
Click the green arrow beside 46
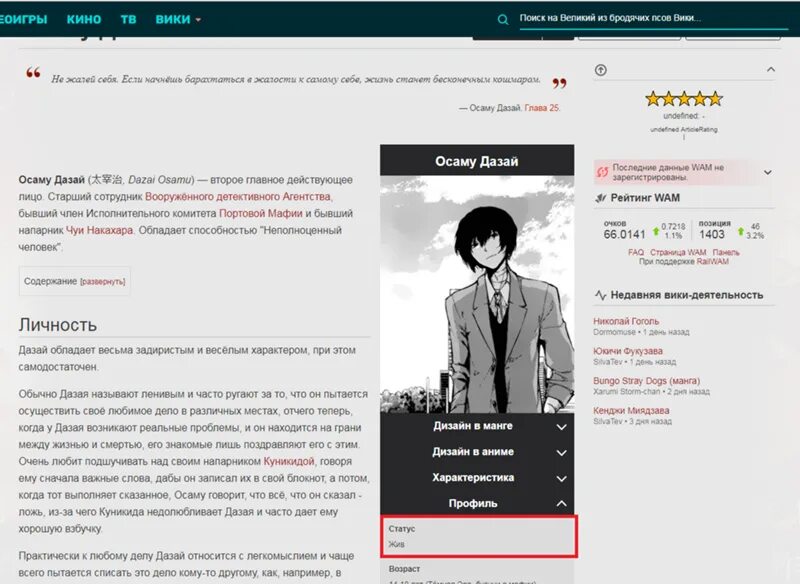tap(740, 232)
